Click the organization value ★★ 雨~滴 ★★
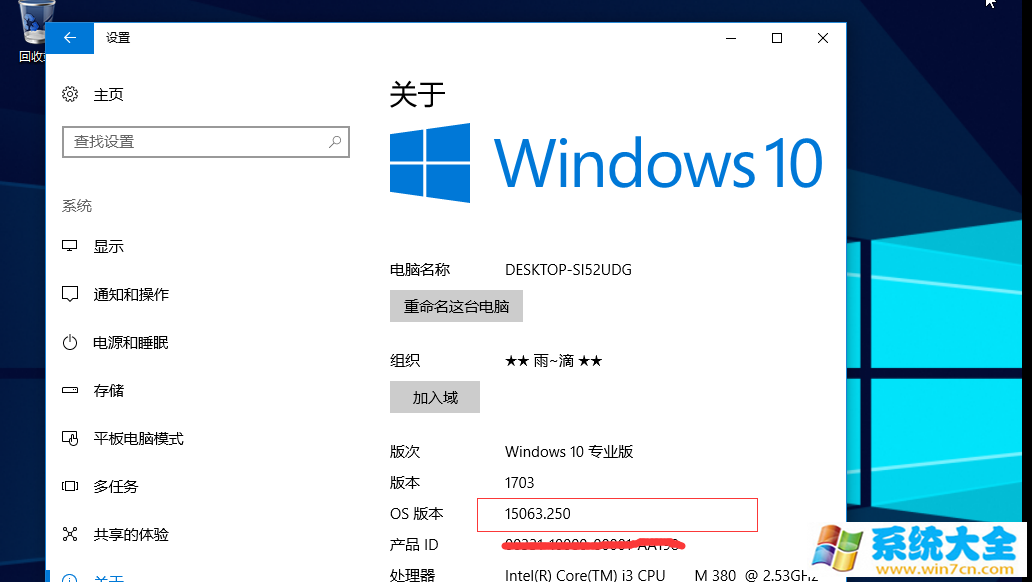The height and width of the screenshot is (582, 1032). [x=553, y=361]
